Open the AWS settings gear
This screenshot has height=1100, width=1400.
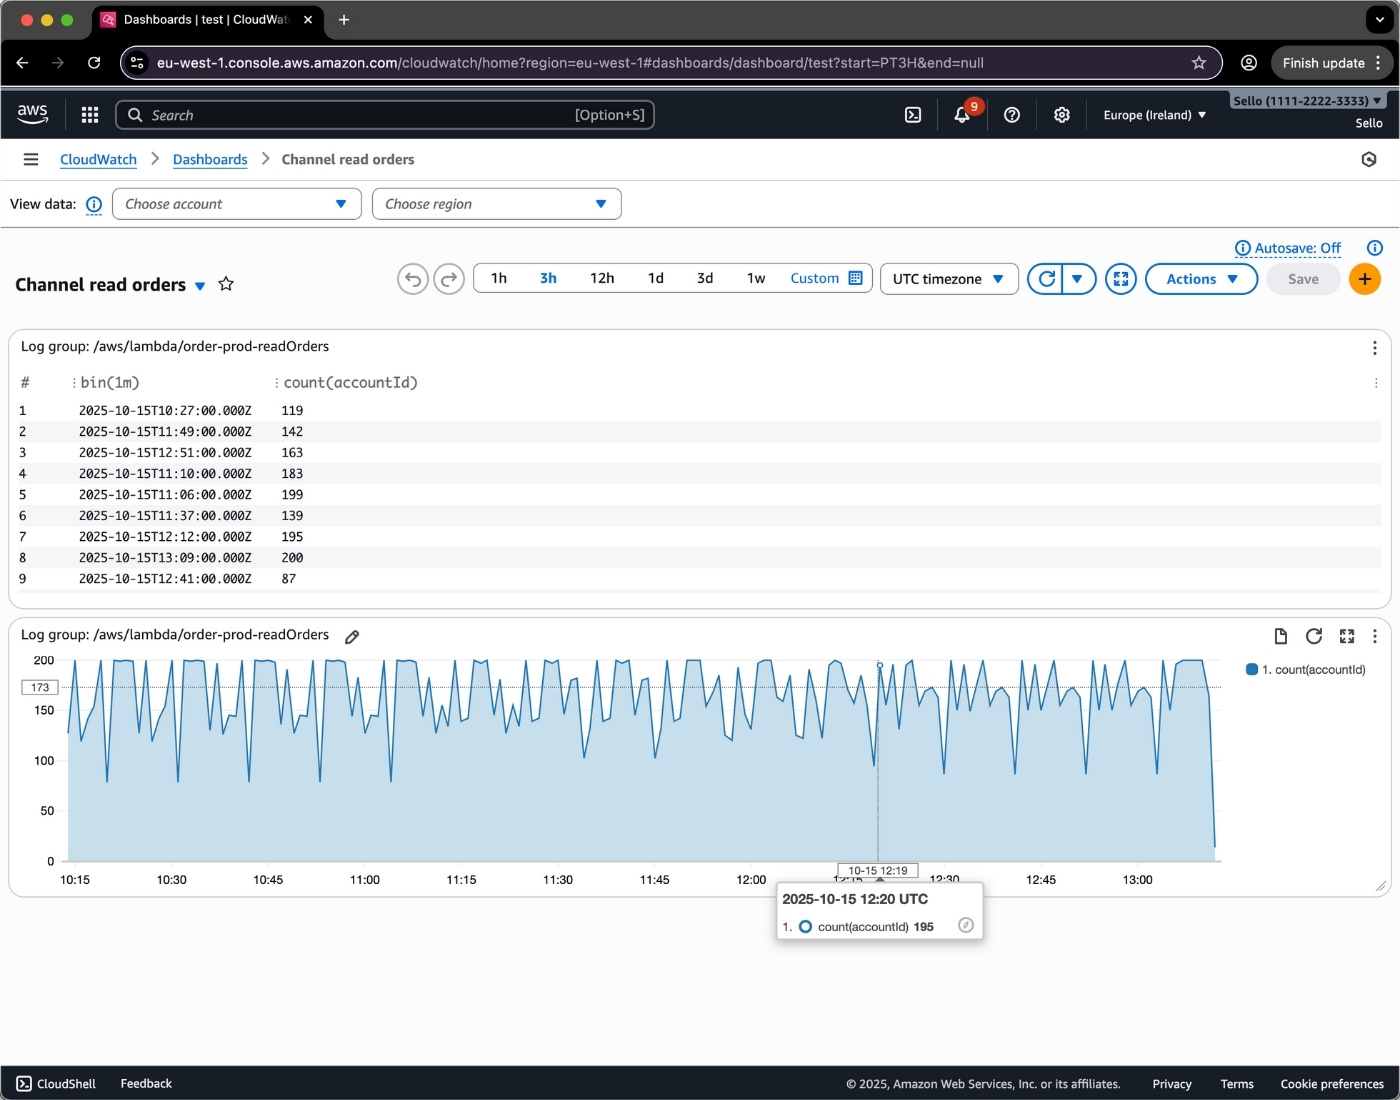click(1061, 115)
